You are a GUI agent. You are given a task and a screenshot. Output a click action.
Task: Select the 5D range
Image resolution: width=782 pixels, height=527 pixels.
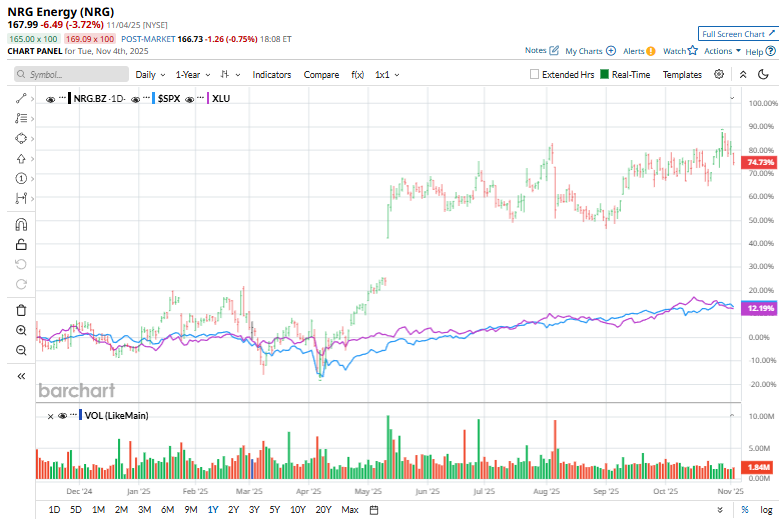76,510
